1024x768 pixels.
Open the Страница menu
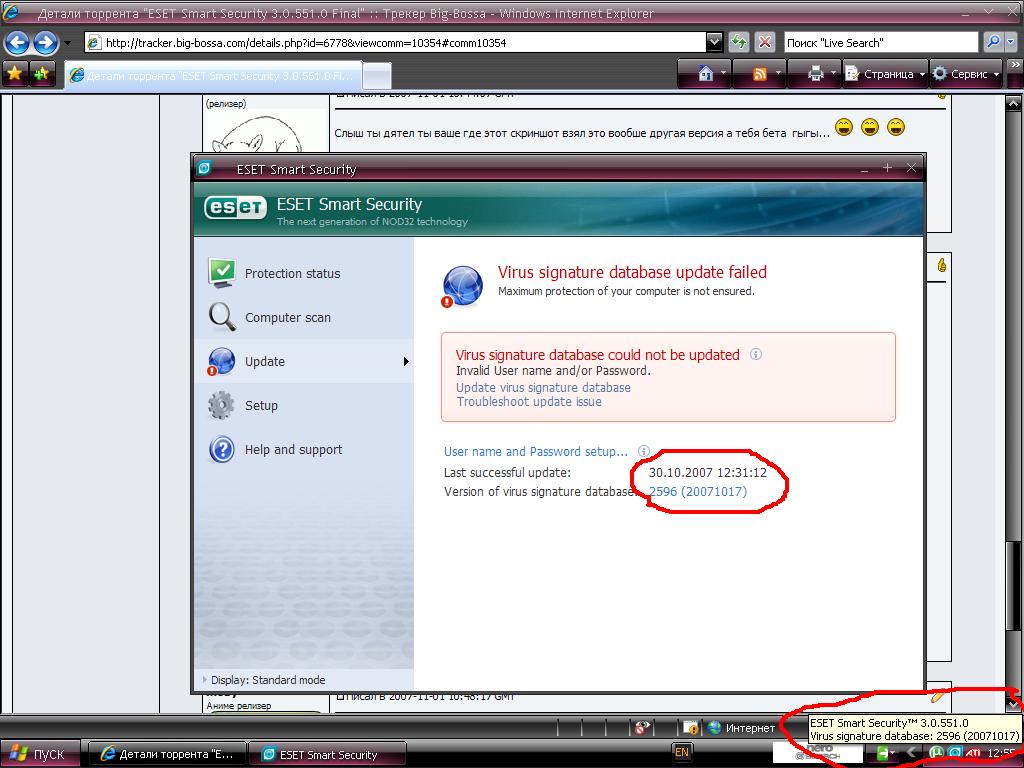[x=885, y=74]
